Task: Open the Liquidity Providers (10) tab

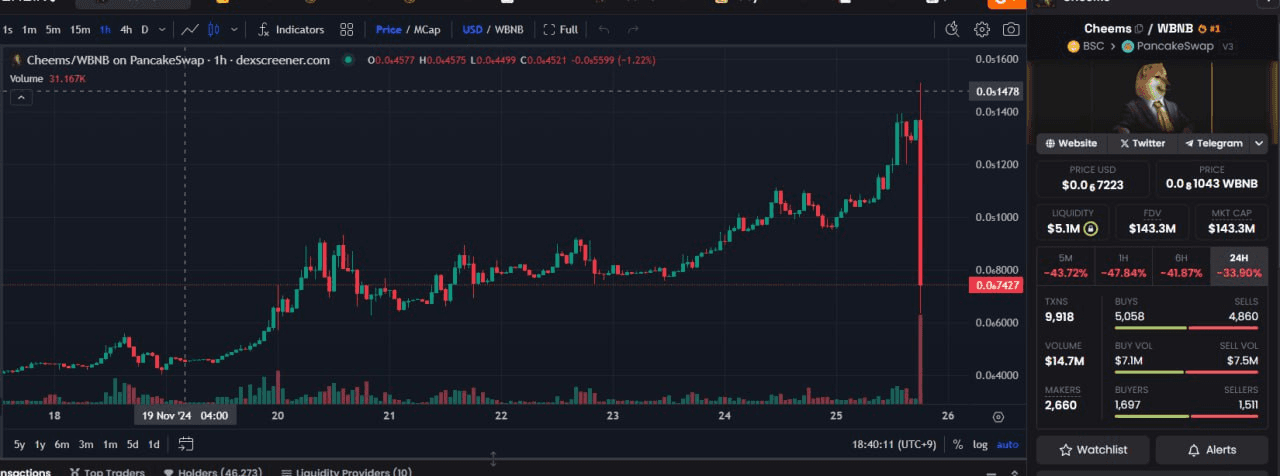Action: tap(346, 471)
